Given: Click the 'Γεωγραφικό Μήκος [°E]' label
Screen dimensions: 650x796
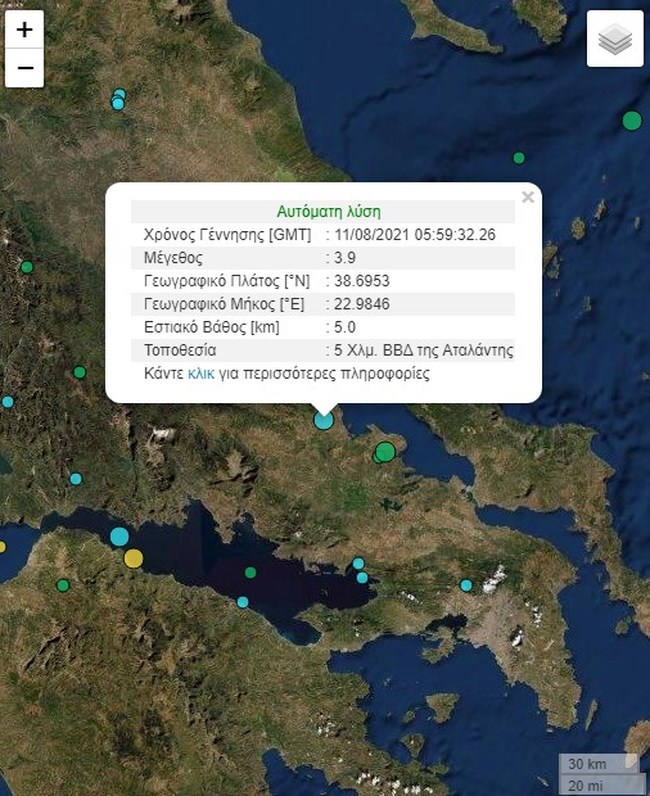Looking at the screenshot, I should pos(224,304).
